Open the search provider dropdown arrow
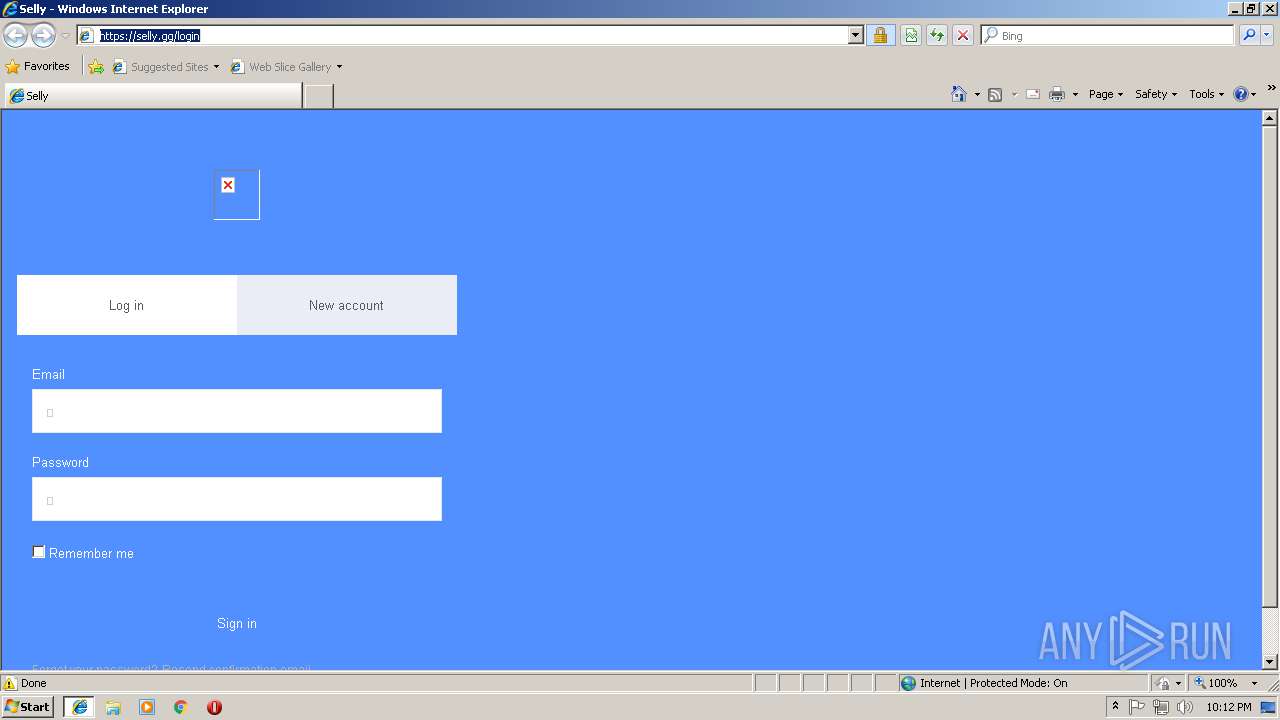The height and width of the screenshot is (720, 1280). [1268, 35]
